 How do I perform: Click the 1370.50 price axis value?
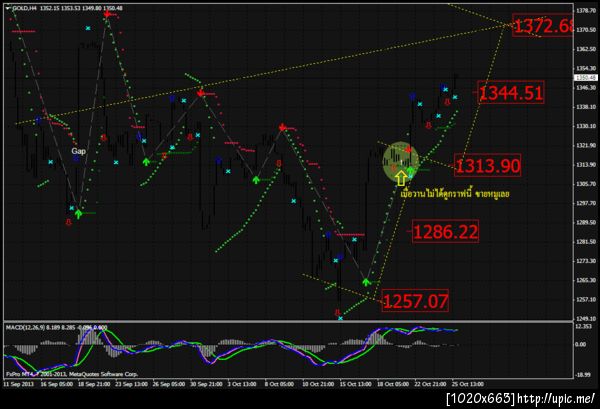pos(586,29)
